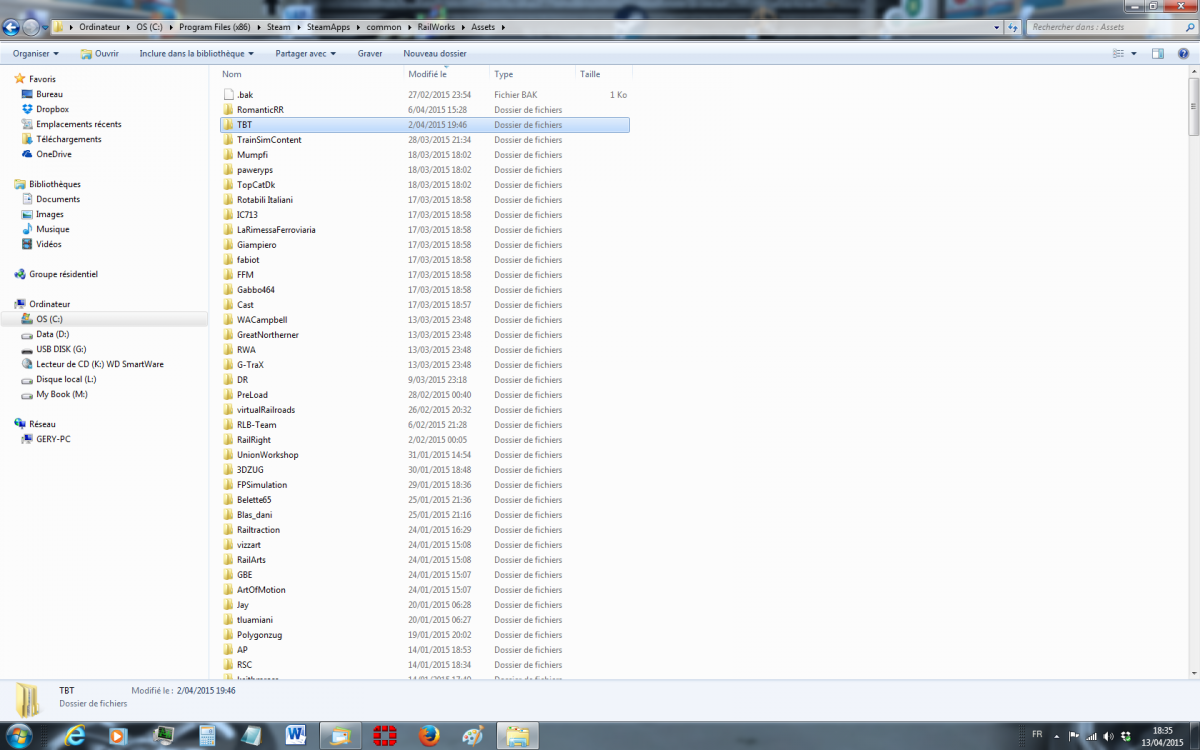Open Microsoft Word in the taskbar

click(x=295, y=735)
